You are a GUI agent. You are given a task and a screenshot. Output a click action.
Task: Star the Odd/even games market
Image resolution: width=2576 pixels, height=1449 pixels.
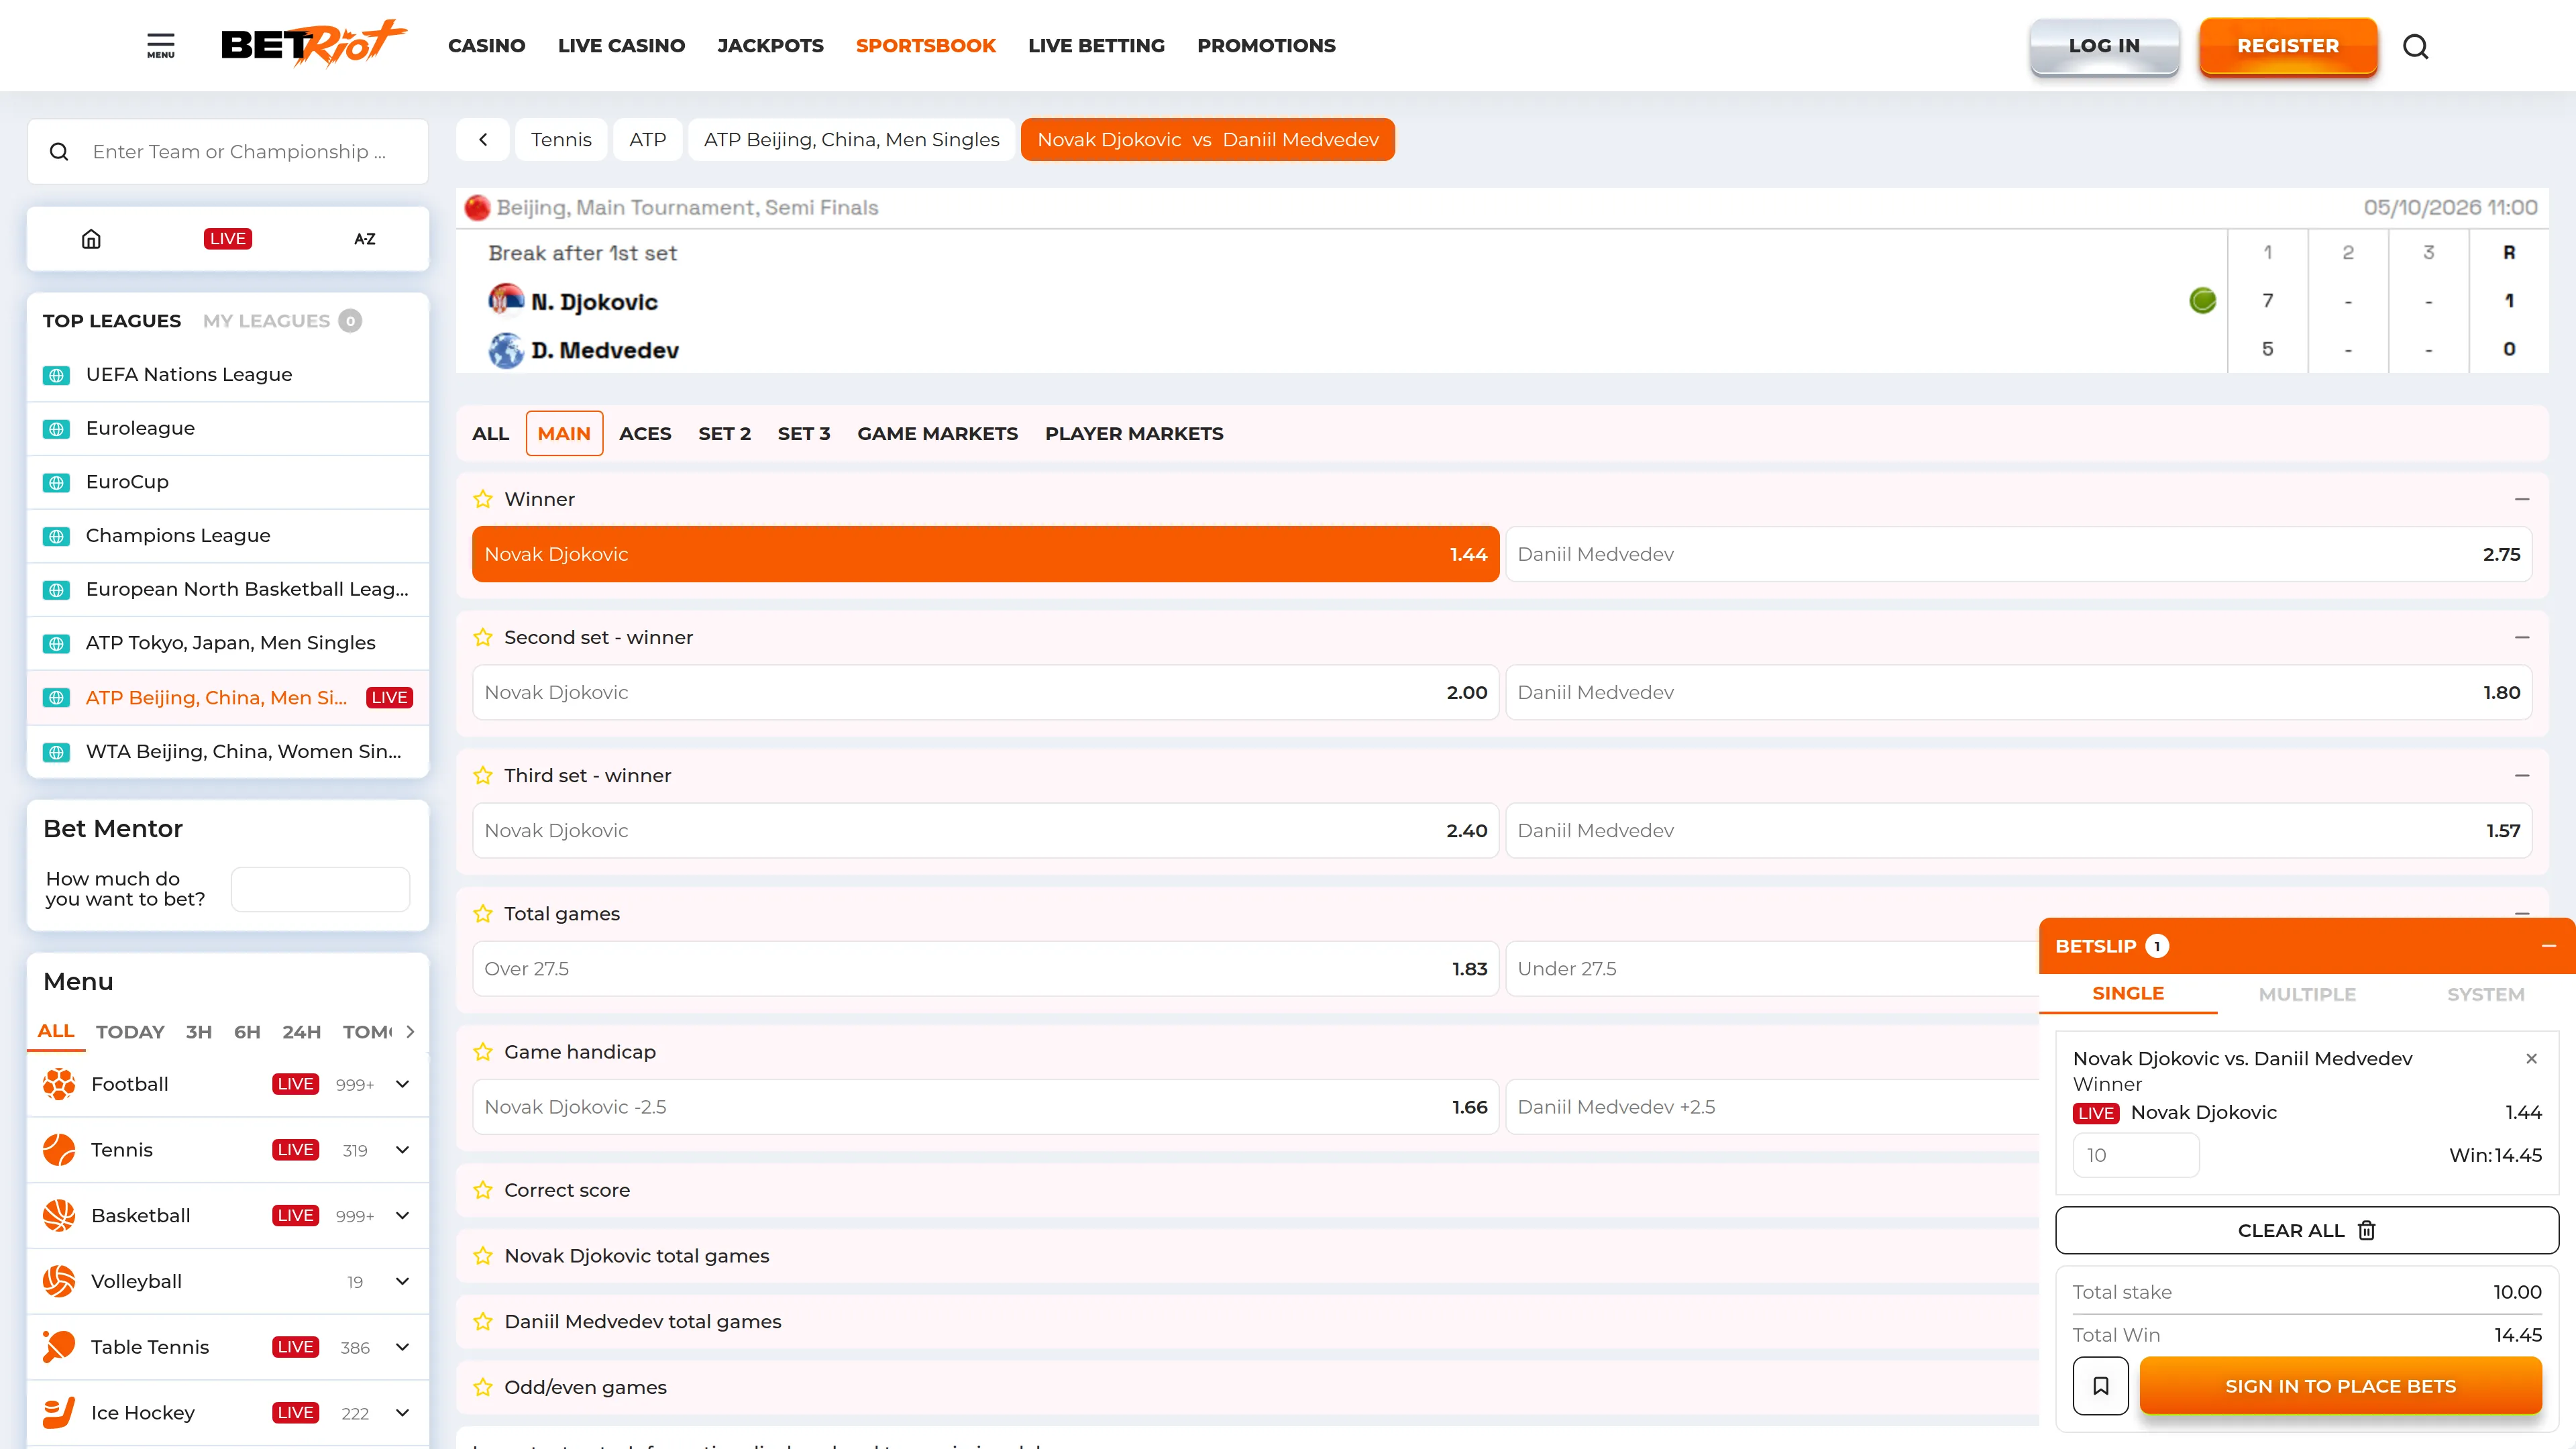click(483, 1387)
